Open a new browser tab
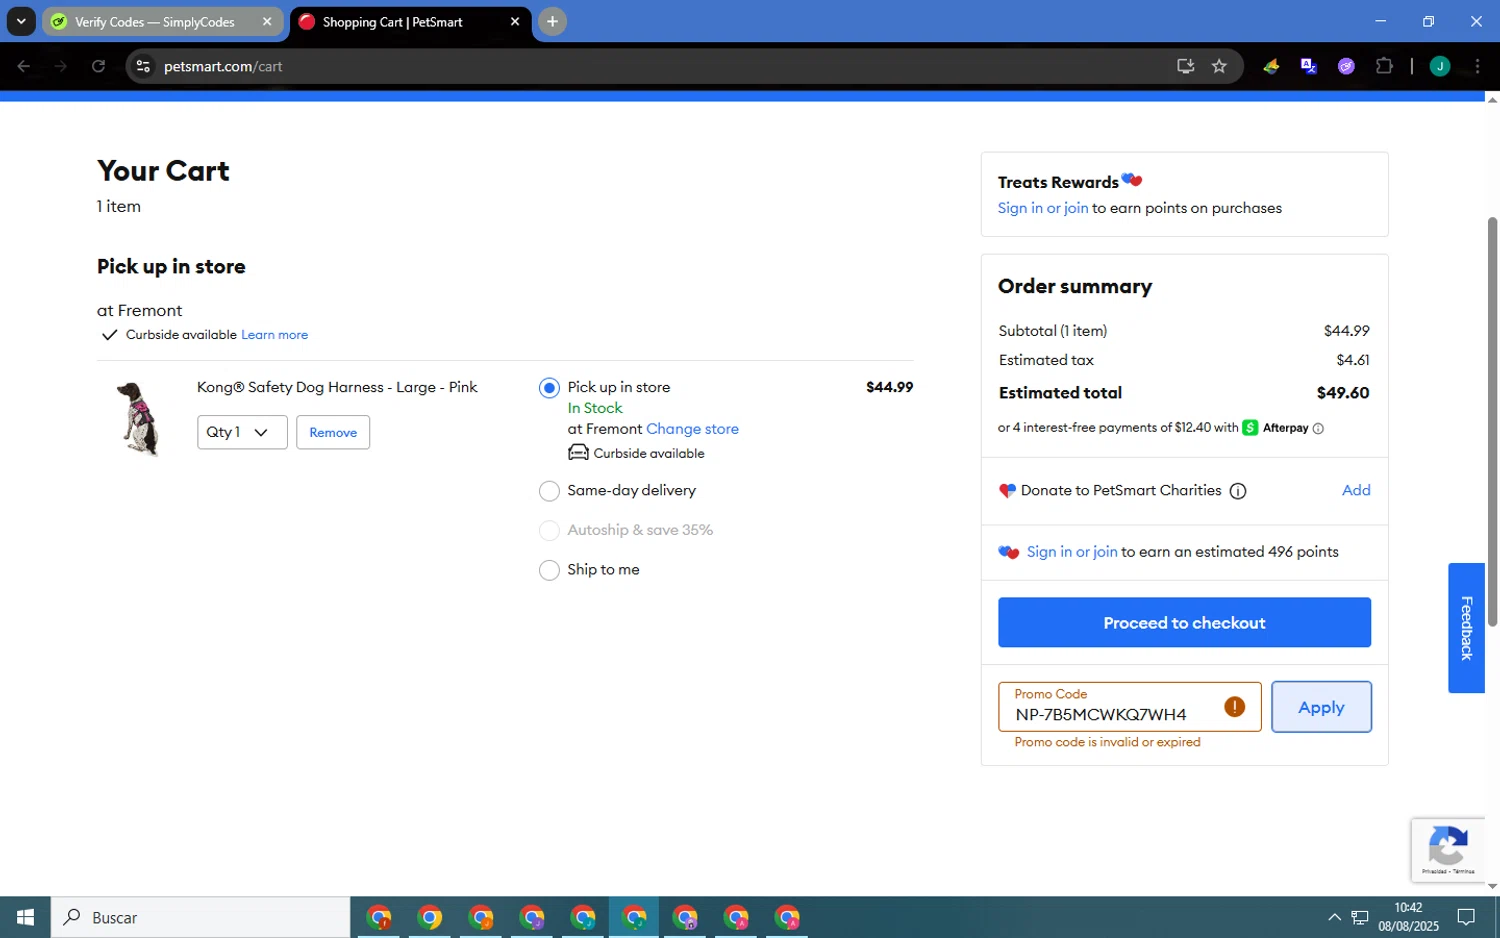The width and height of the screenshot is (1500, 938). [552, 22]
